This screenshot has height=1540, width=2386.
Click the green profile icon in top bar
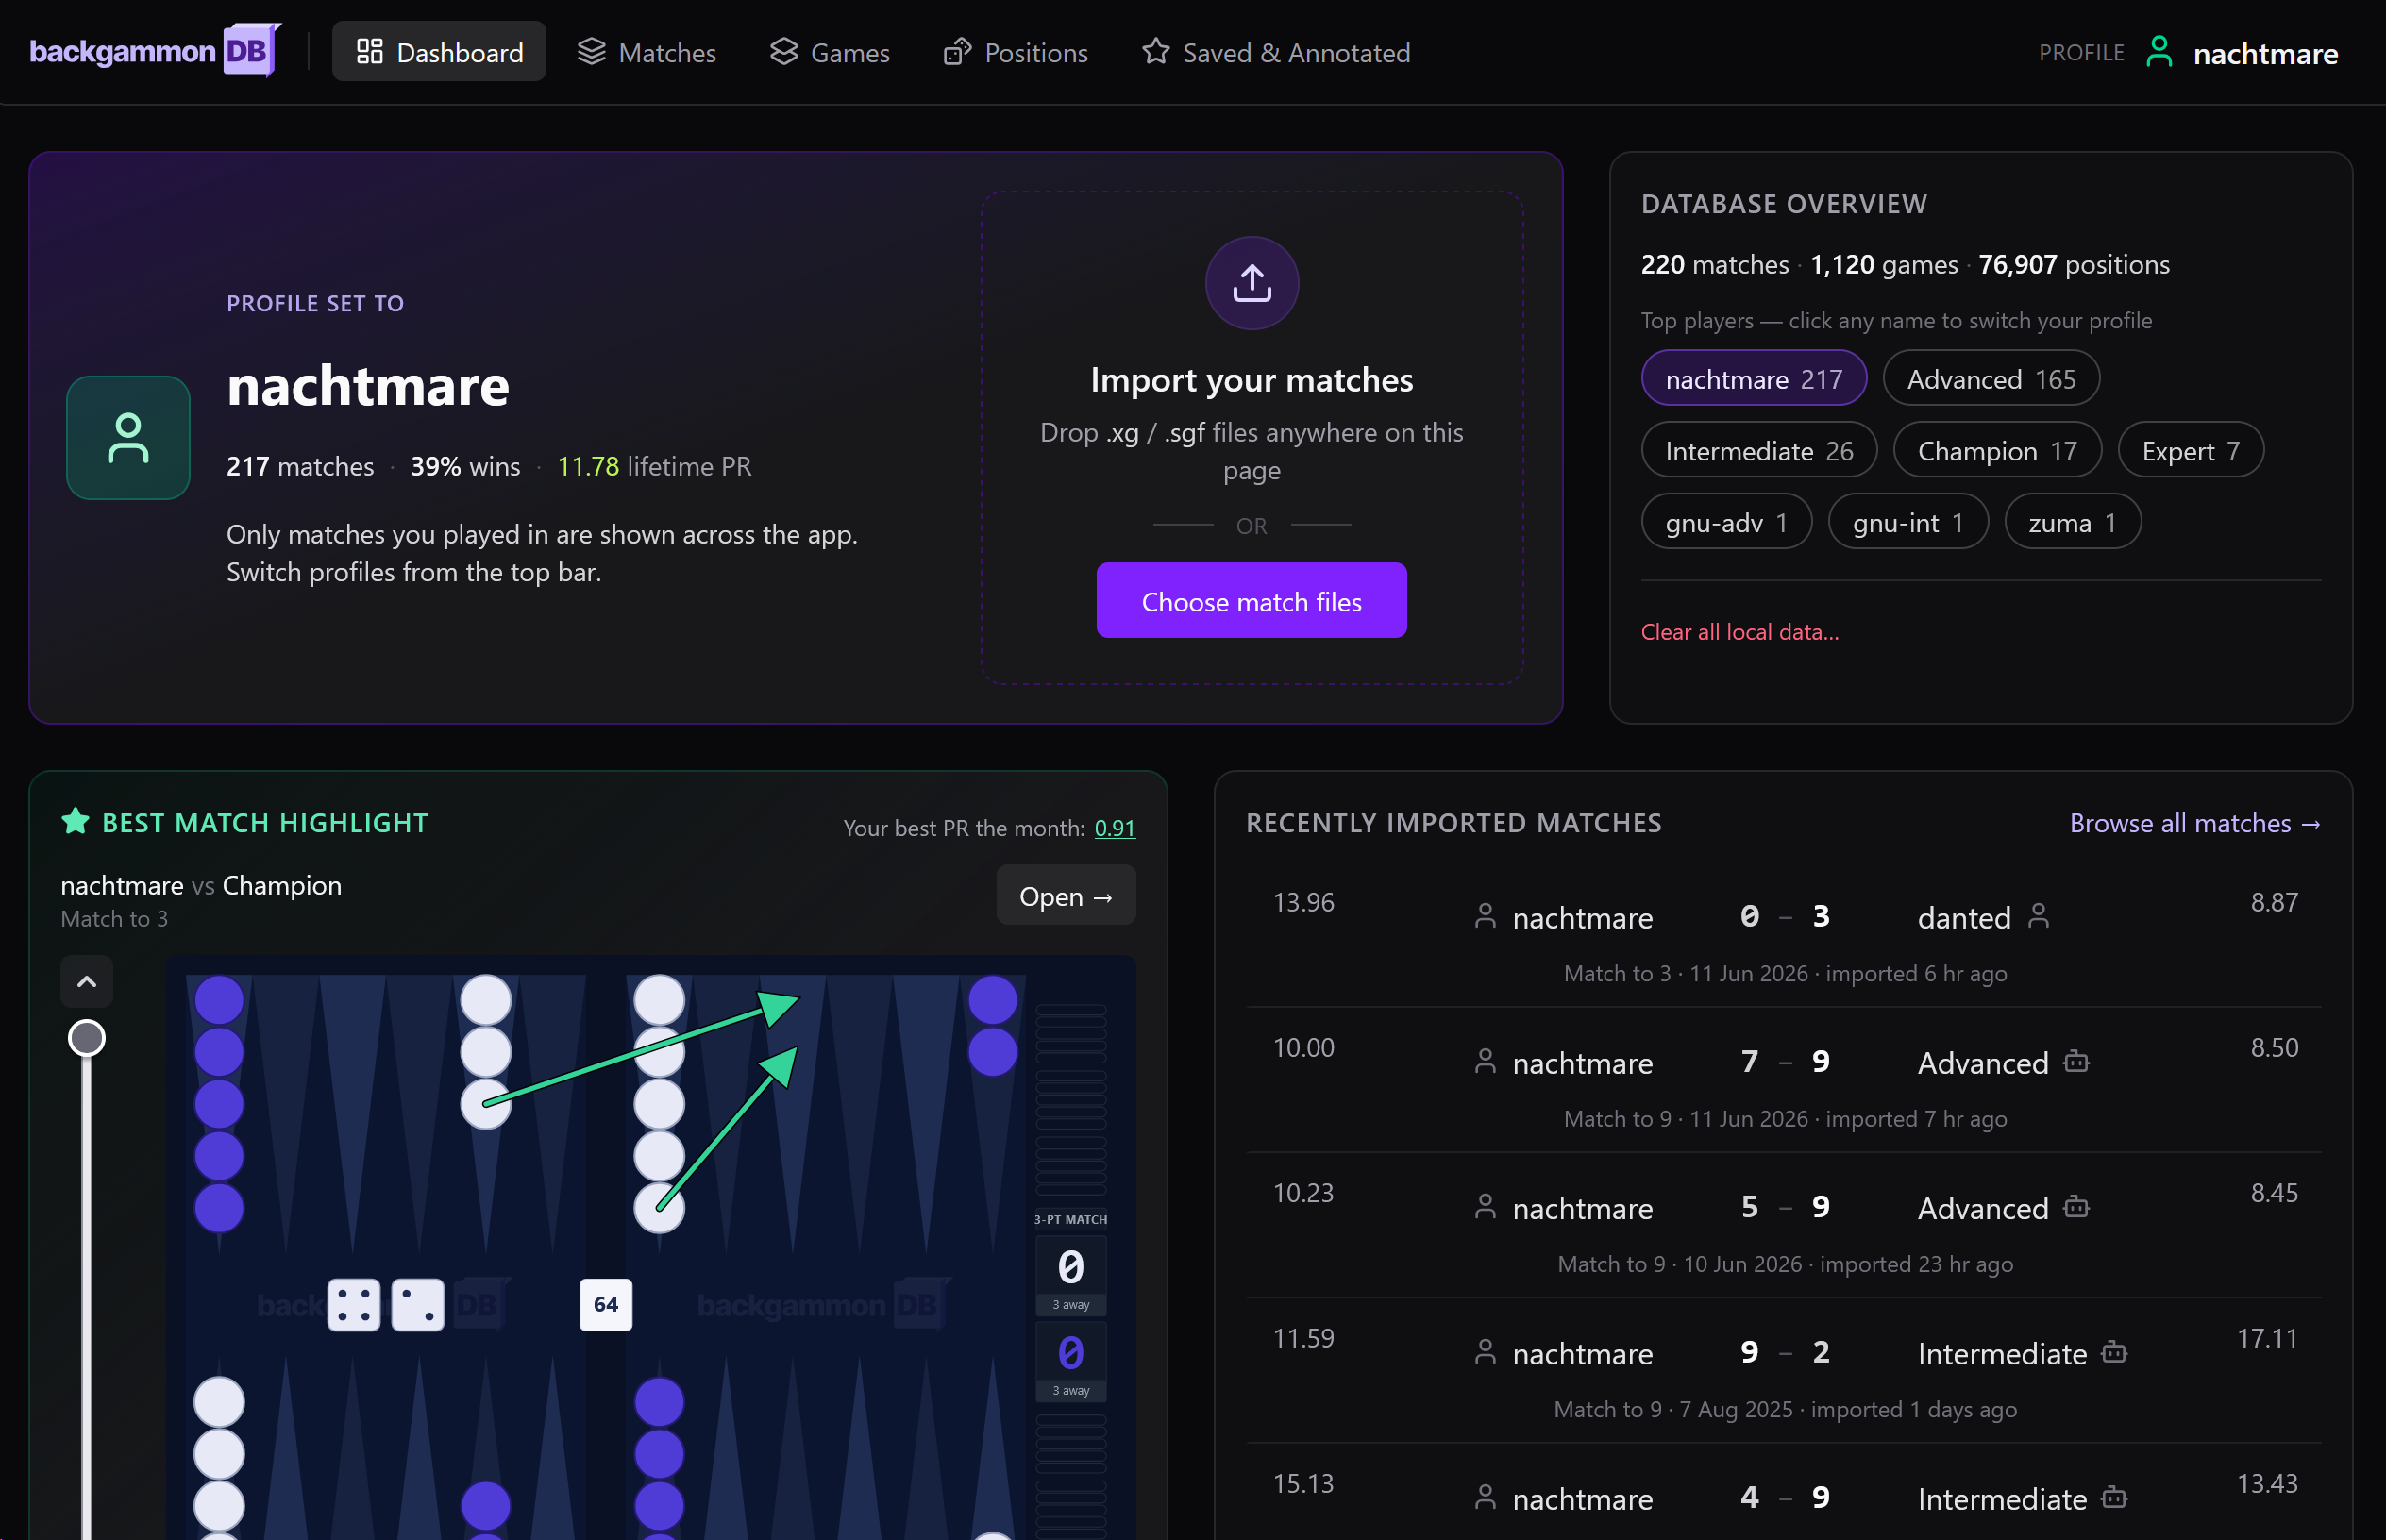coord(2159,52)
